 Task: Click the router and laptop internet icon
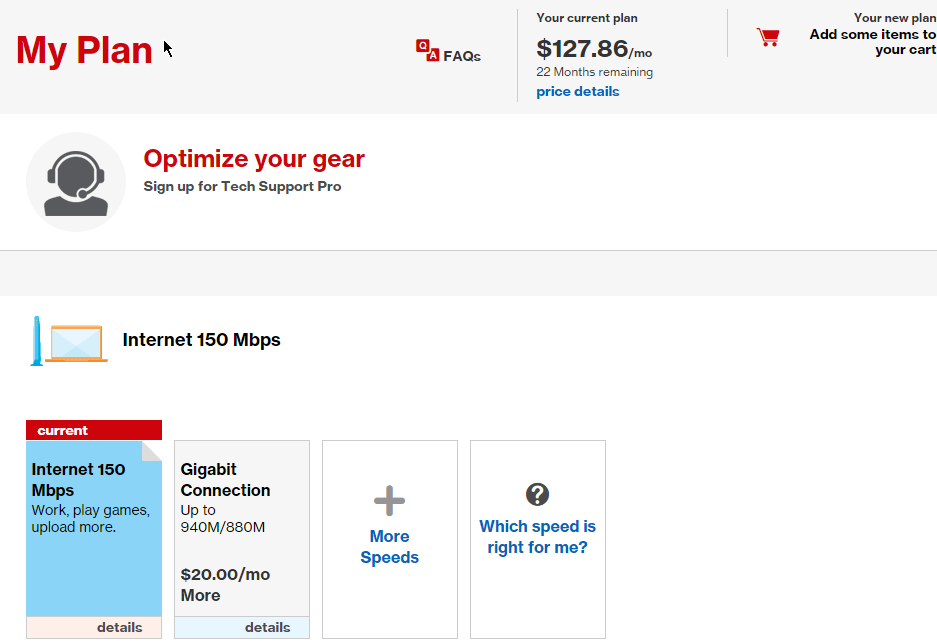(x=69, y=341)
